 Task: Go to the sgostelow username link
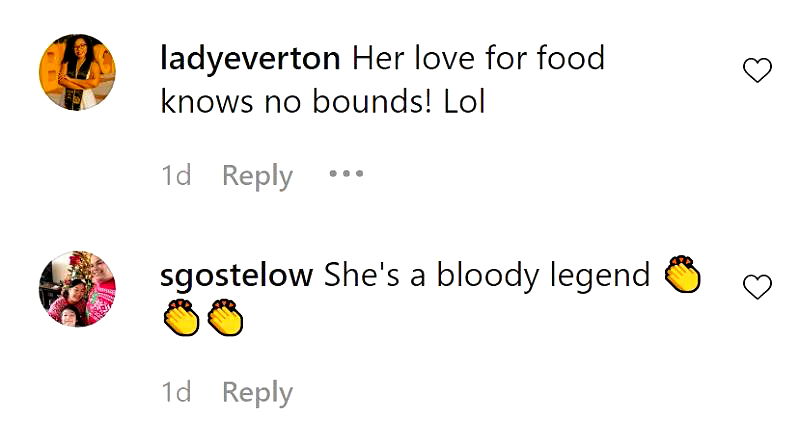tap(237, 276)
